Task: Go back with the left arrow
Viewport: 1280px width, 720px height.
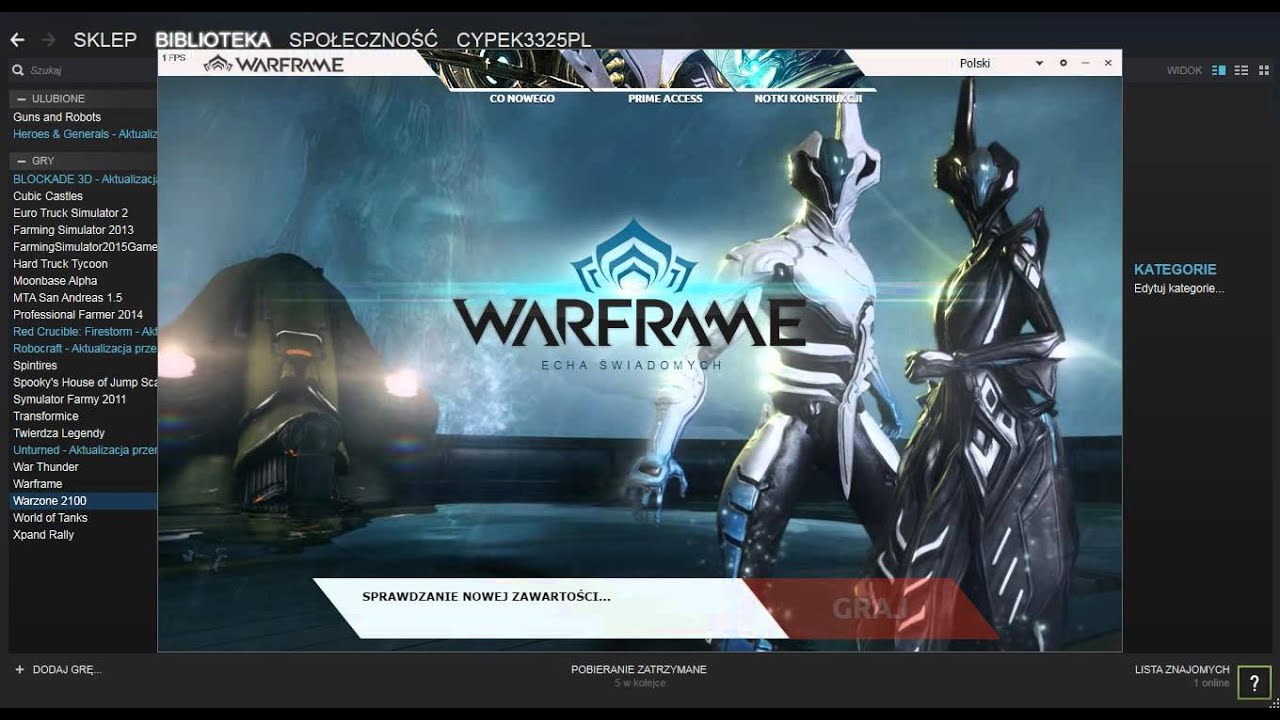Action: pyautogui.click(x=17, y=40)
